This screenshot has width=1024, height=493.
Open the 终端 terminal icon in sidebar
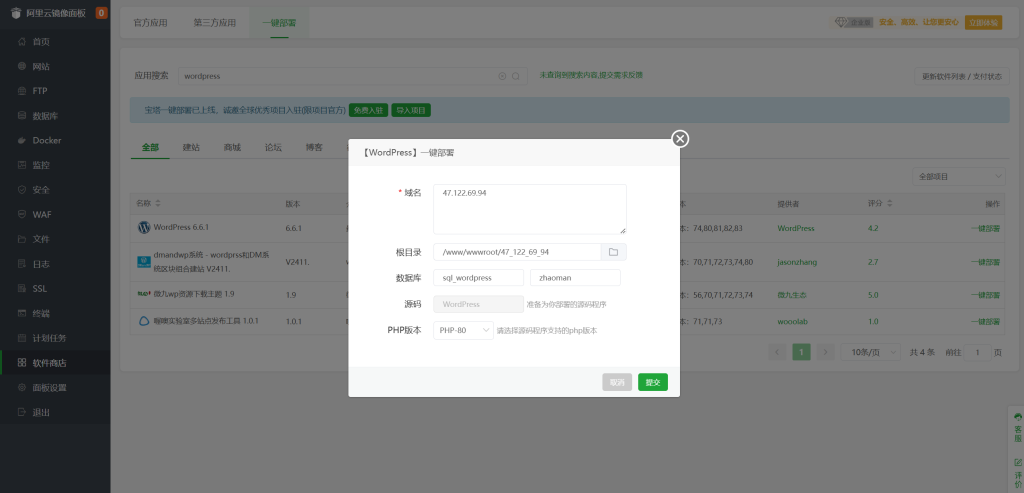pos(22,313)
